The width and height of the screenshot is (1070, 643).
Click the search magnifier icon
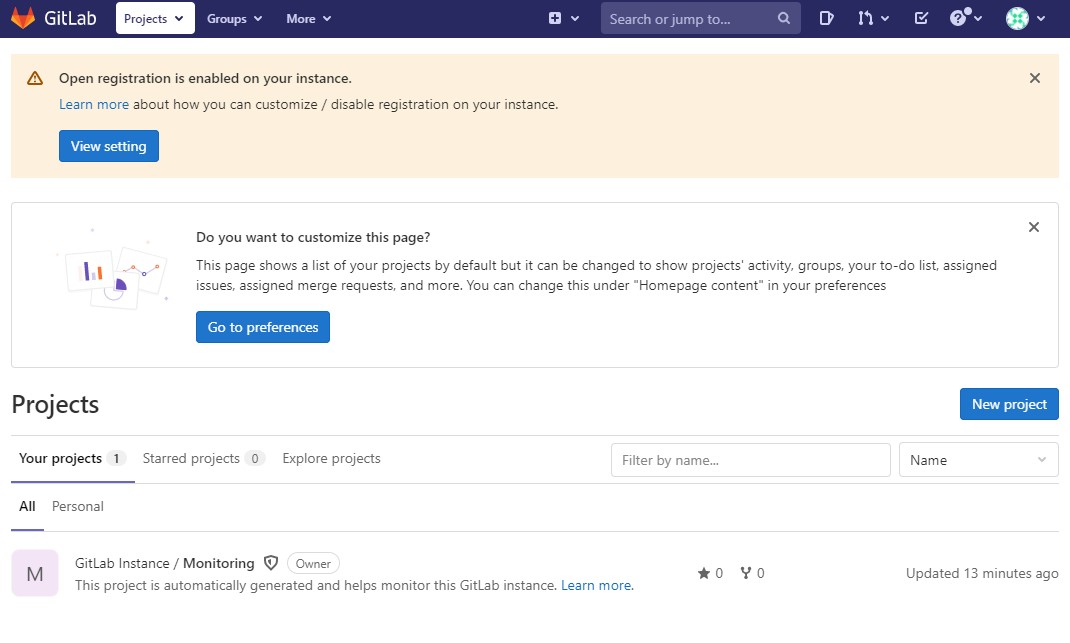783,18
